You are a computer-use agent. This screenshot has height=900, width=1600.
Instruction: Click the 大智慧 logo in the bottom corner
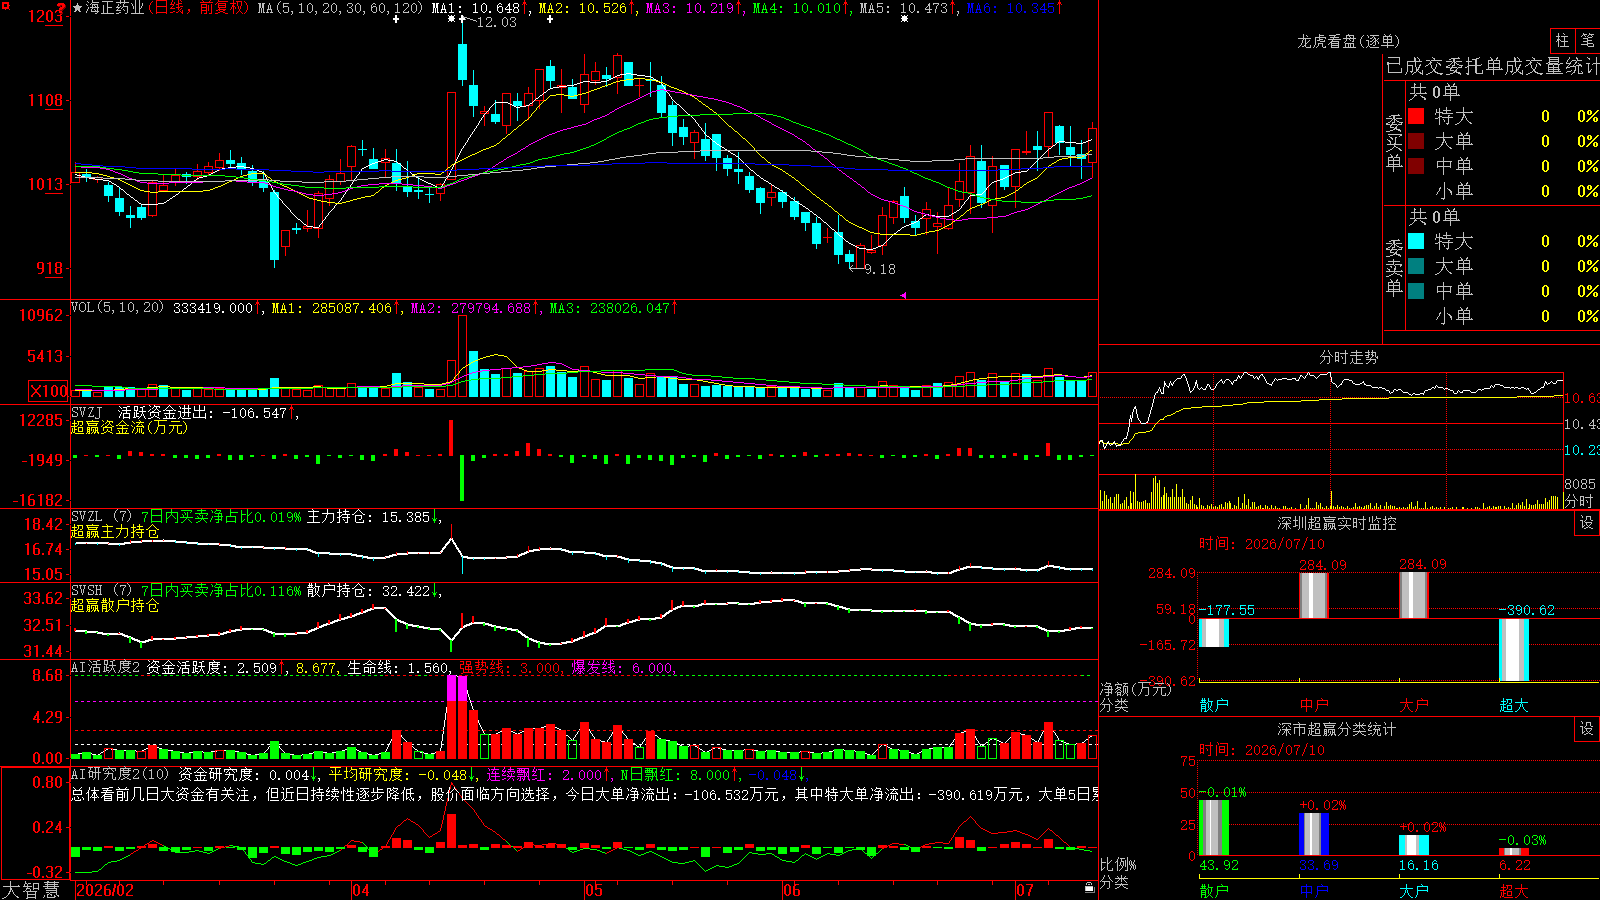(31, 890)
